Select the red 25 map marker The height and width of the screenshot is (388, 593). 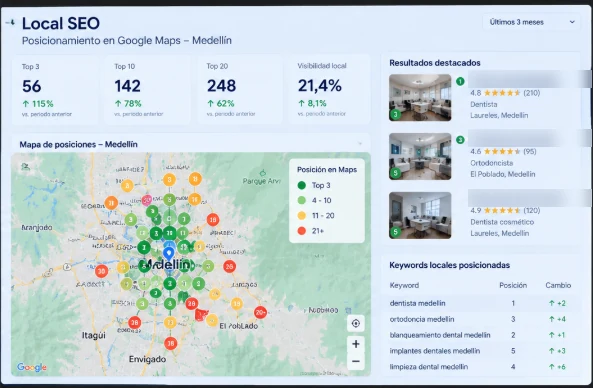tap(229, 267)
